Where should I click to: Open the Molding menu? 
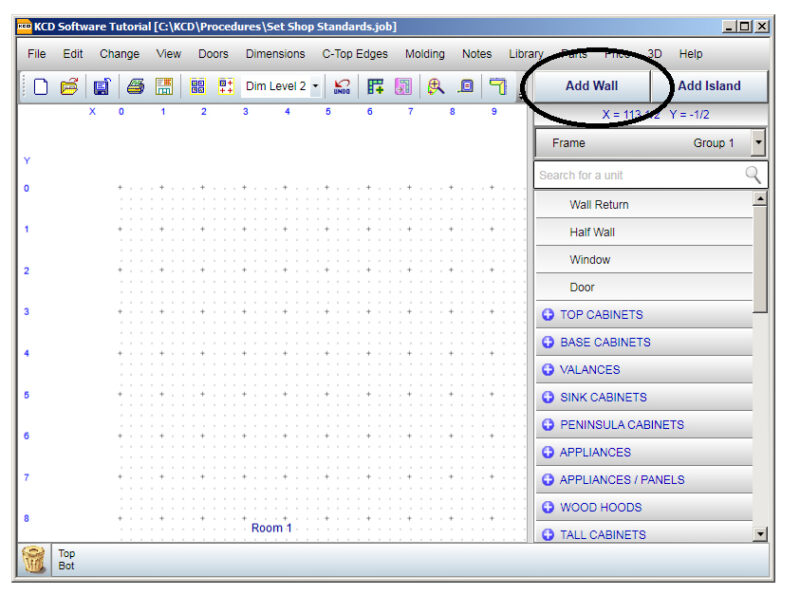click(x=425, y=54)
